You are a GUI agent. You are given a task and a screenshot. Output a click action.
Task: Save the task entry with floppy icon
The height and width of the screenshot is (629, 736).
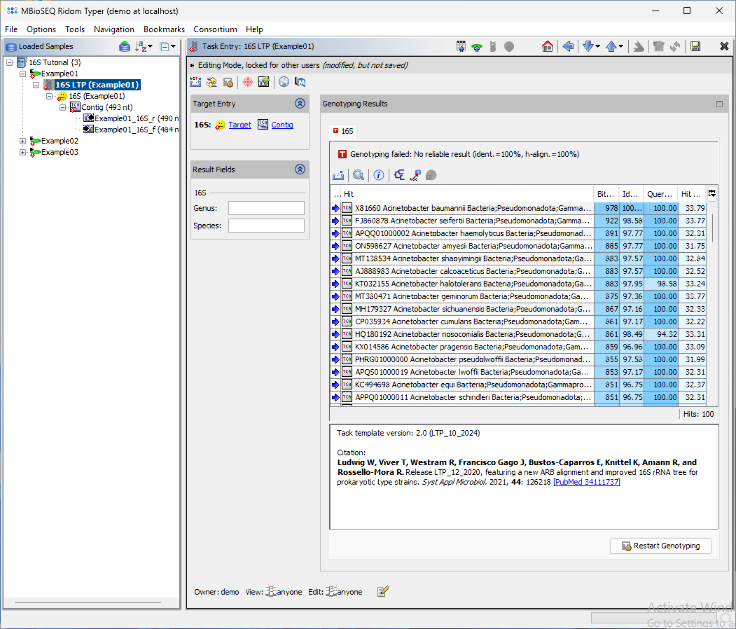click(695, 46)
